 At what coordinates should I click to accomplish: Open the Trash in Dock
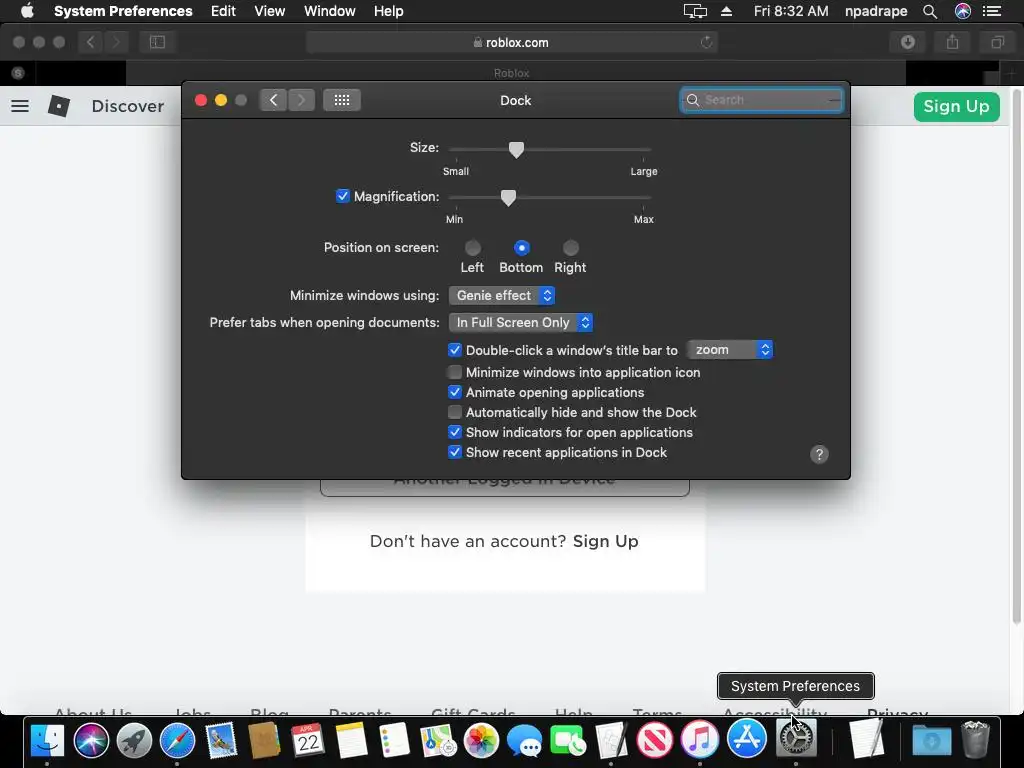click(975, 739)
